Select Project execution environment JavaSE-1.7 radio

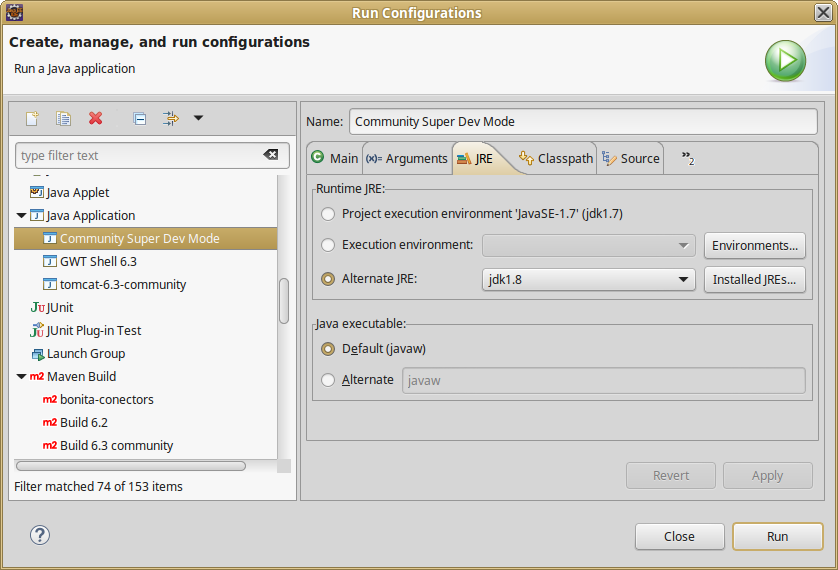(x=328, y=214)
